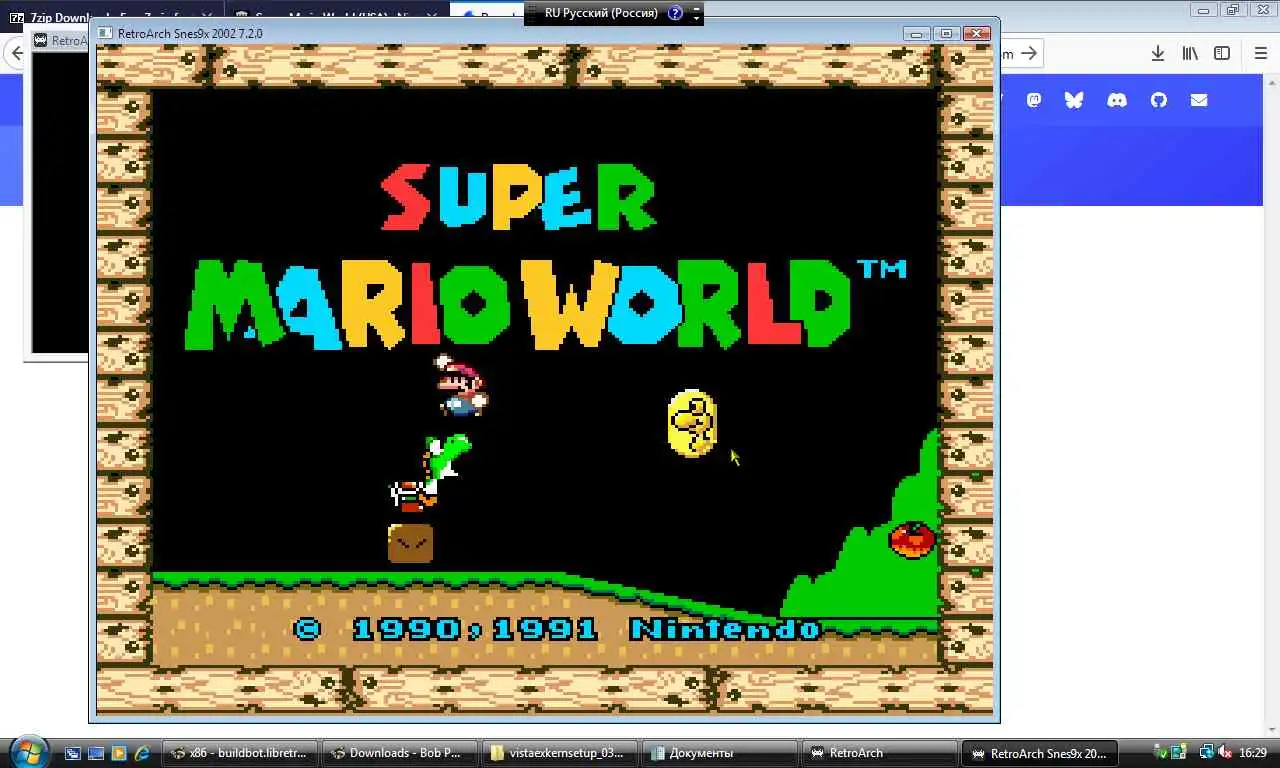Restore down the Firefox browser window
The image size is (1280, 768).
coord(1232,10)
